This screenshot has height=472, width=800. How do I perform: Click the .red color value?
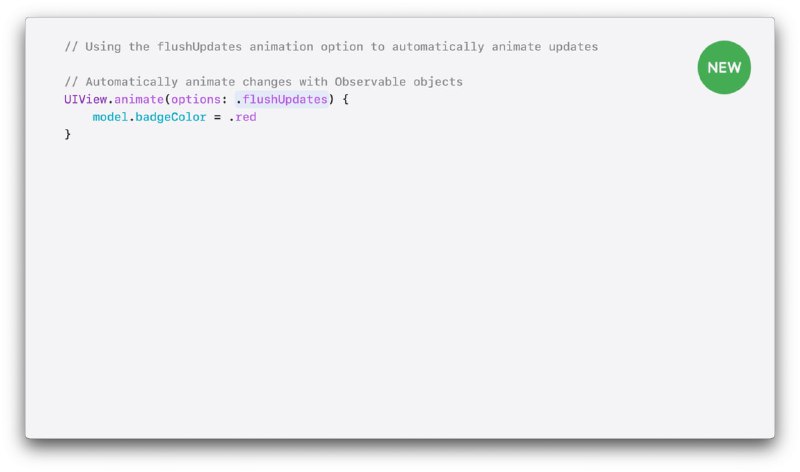(x=243, y=117)
